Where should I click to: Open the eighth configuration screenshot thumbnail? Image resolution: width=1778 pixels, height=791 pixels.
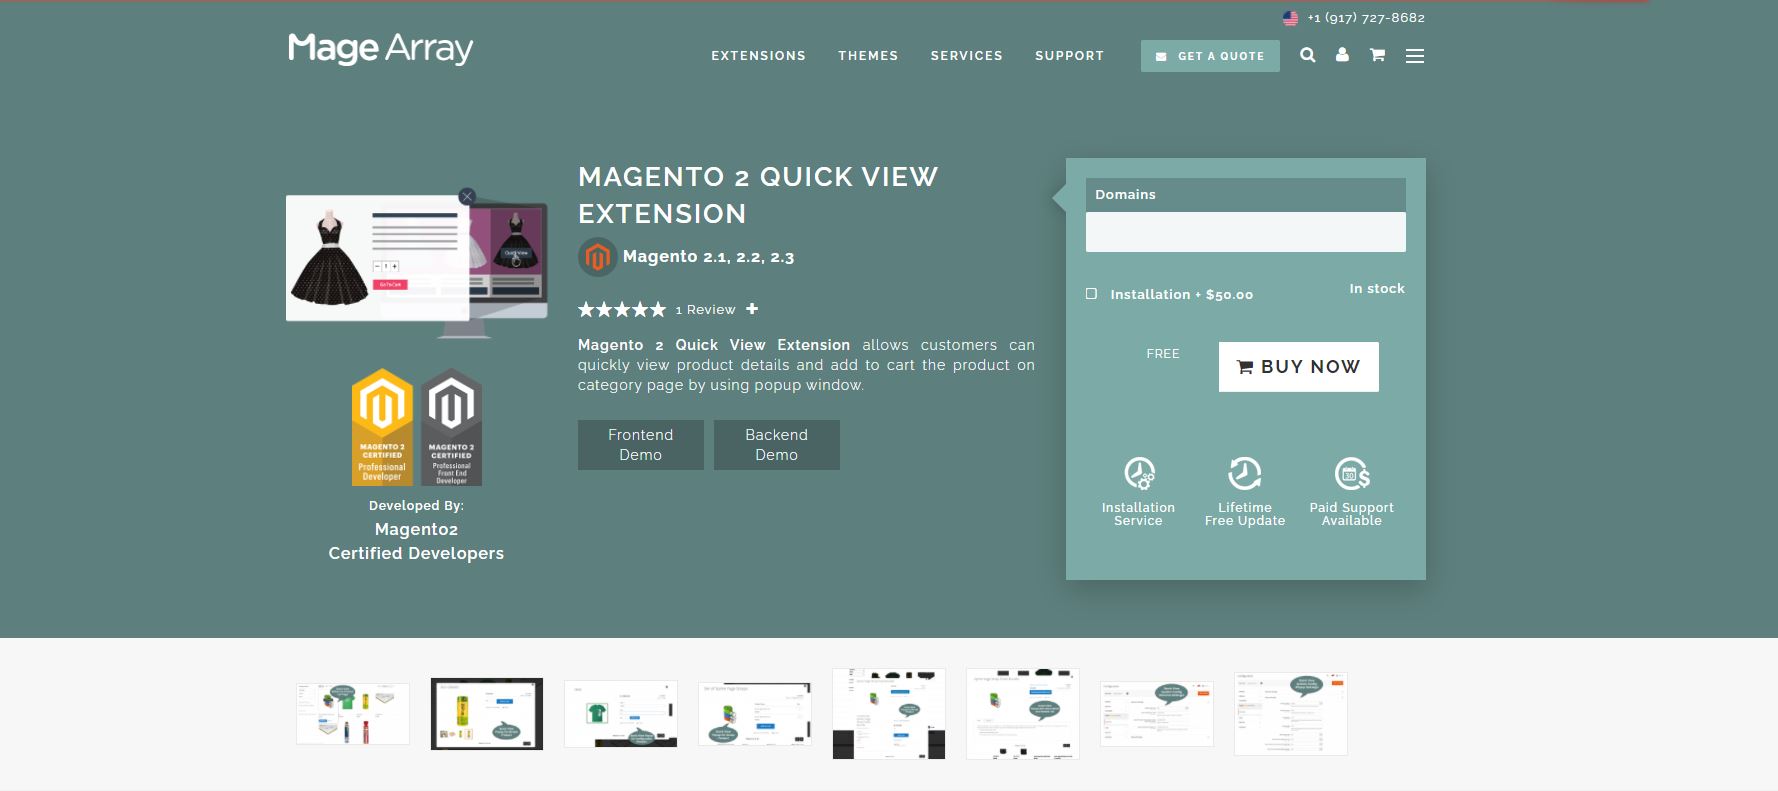[1291, 714]
